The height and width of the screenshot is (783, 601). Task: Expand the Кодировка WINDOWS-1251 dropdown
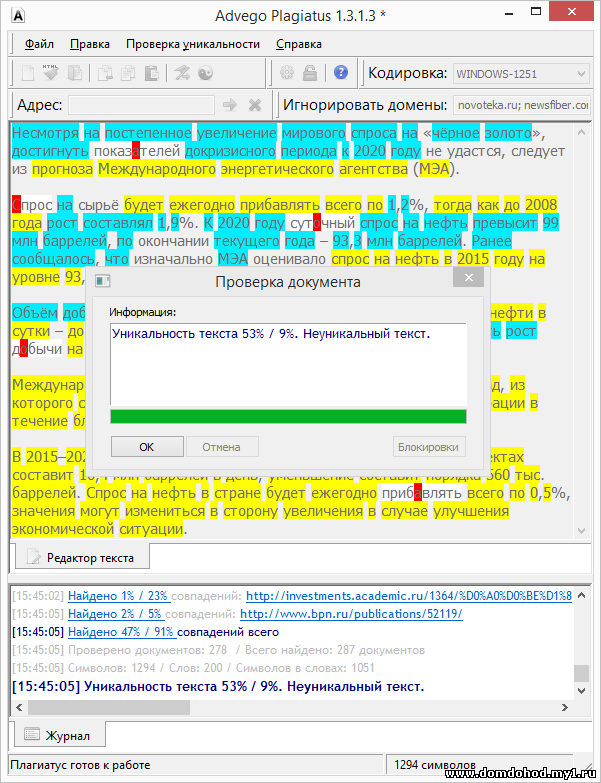tap(581, 74)
